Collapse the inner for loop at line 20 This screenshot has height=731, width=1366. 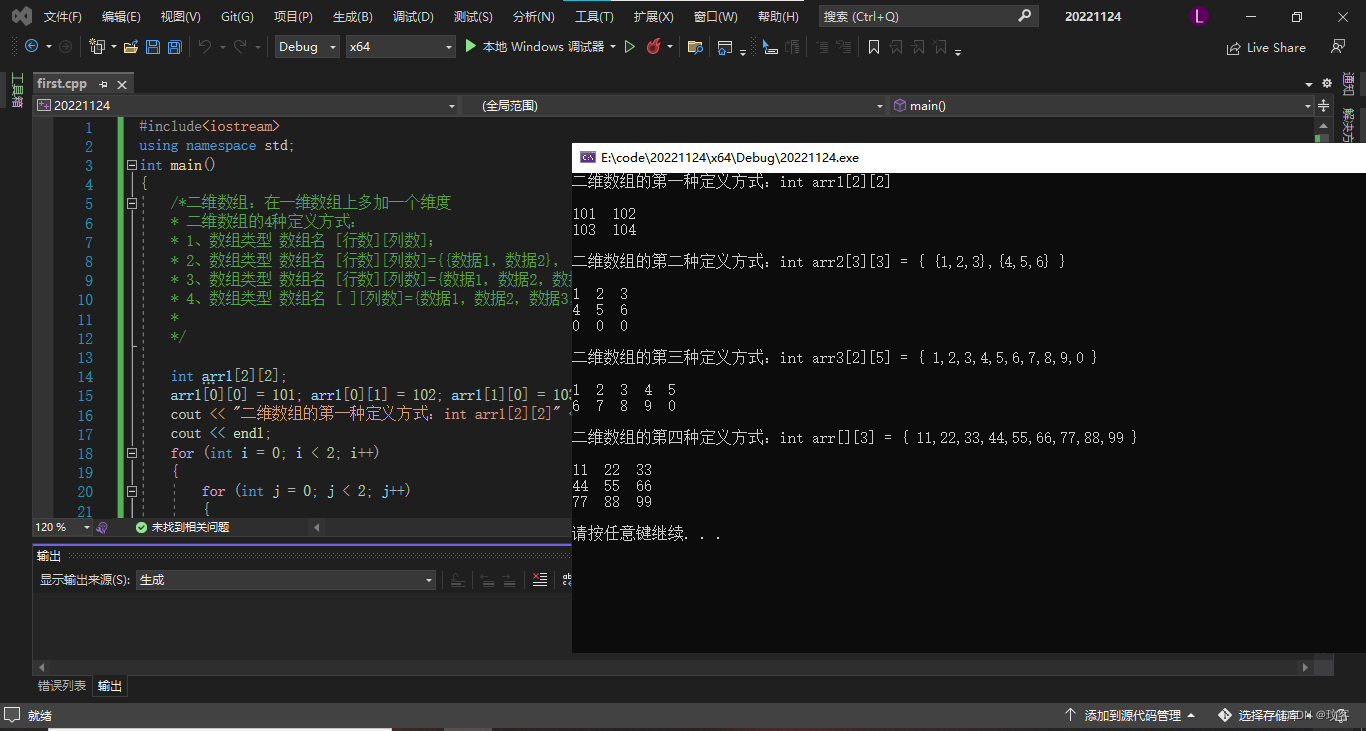point(132,492)
